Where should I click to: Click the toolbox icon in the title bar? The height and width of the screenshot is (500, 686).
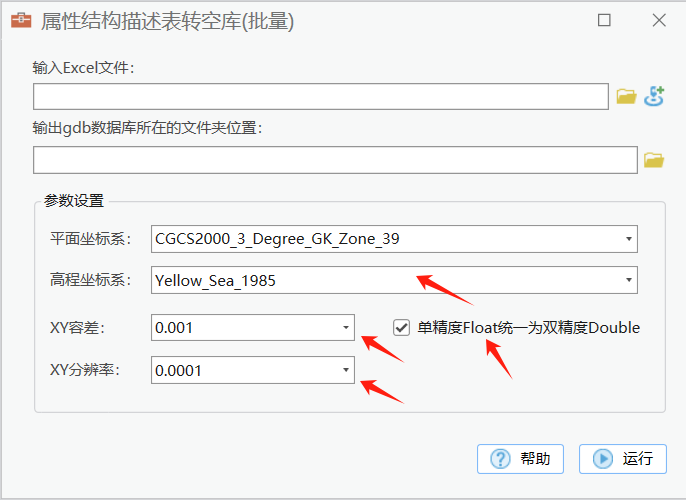(21, 21)
